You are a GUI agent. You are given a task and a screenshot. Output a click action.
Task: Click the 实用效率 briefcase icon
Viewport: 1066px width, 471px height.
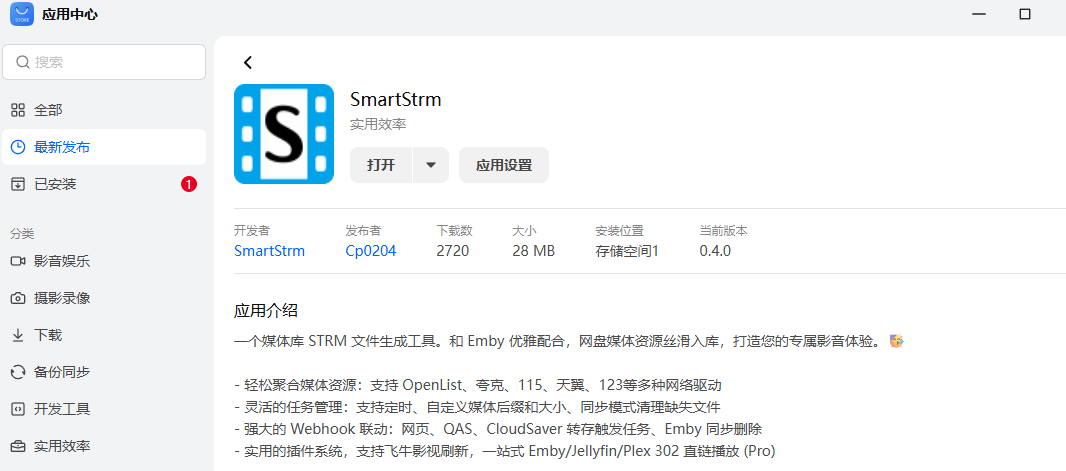[18, 447]
